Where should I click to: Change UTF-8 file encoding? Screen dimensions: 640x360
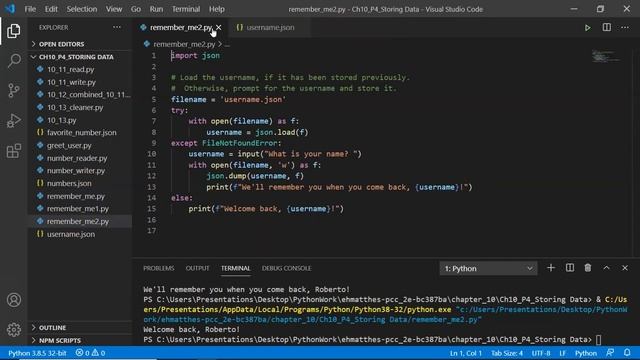[x=541, y=353]
